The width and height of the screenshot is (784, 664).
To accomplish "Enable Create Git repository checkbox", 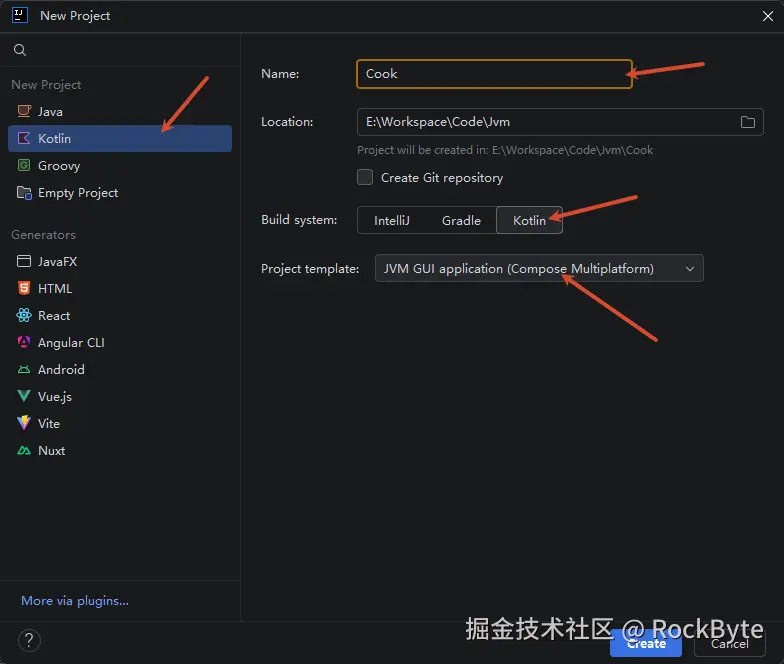I will (x=365, y=177).
